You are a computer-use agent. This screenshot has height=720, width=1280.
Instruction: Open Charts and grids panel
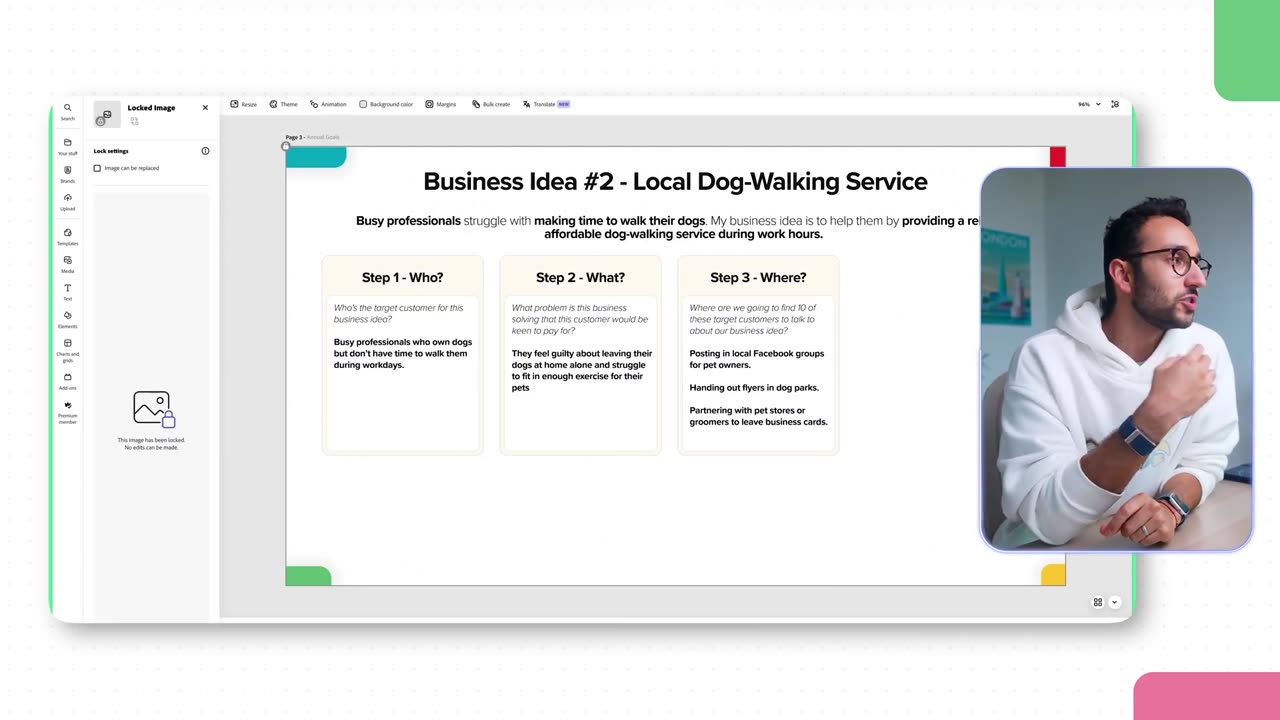(x=67, y=350)
